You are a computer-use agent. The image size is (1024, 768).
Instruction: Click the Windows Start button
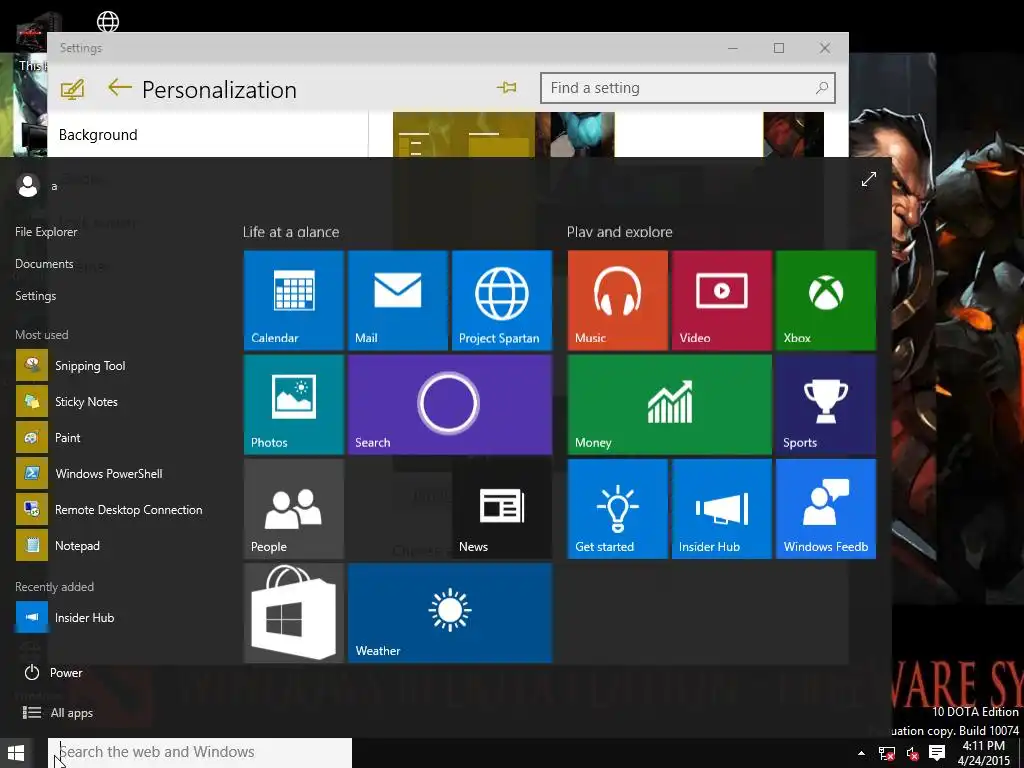(16, 753)
